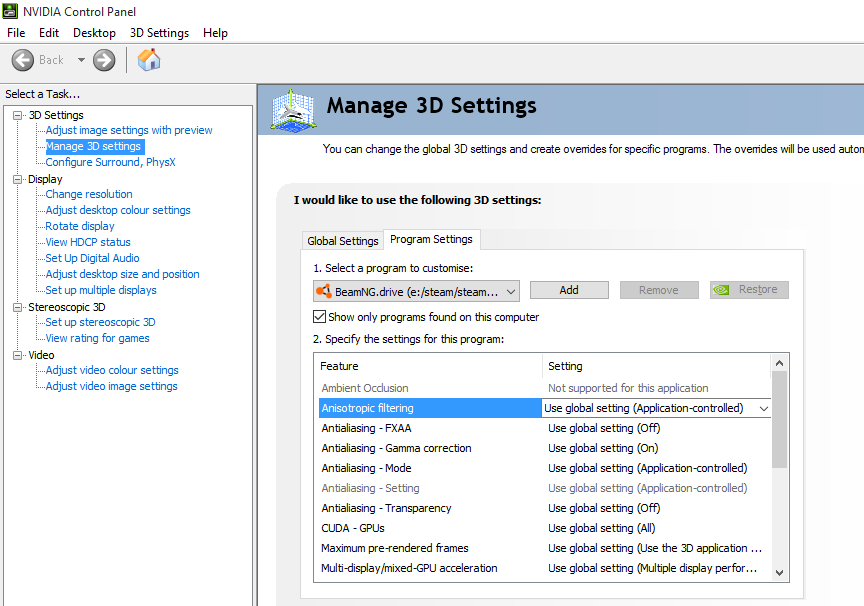Open the File menu
Screen dimensions: 864x606
tap(16, 33)
